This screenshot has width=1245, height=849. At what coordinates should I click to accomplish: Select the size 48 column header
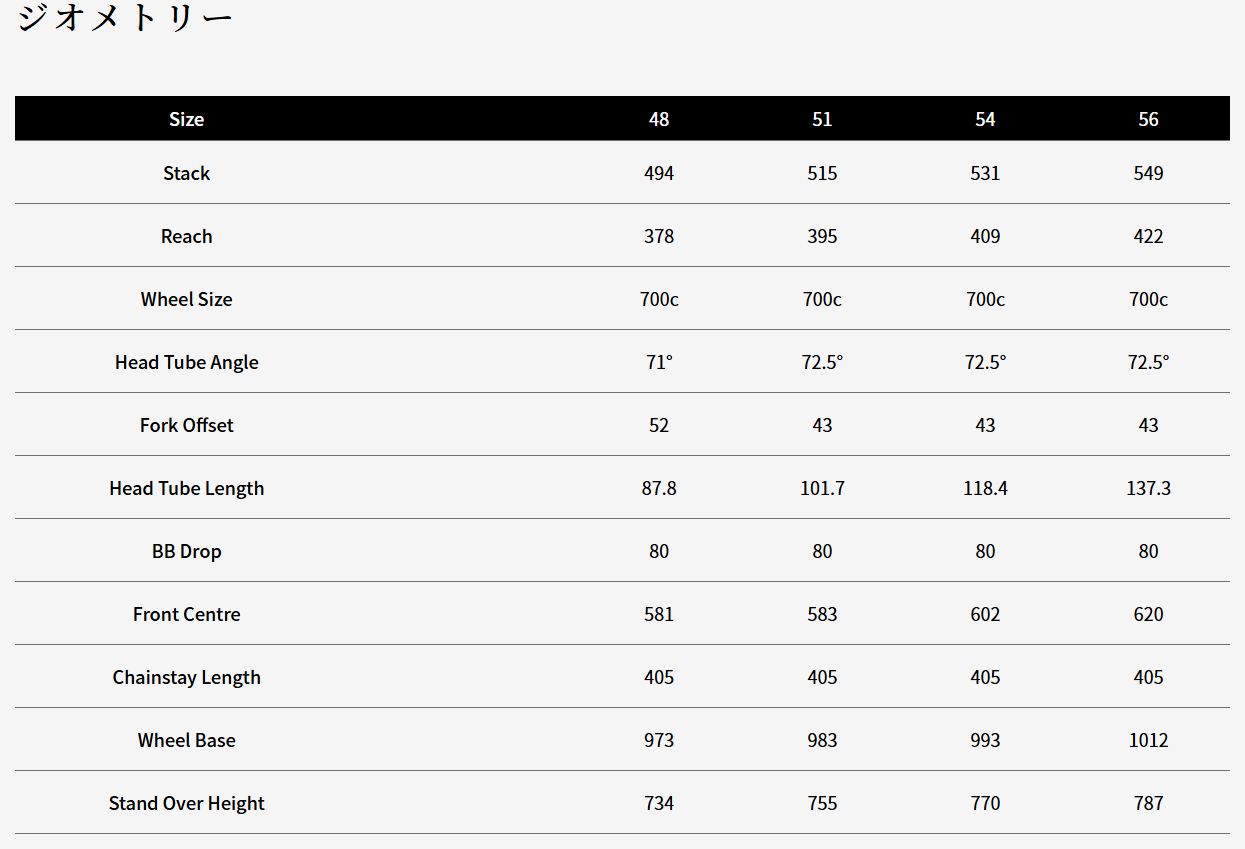click(659, 119)
